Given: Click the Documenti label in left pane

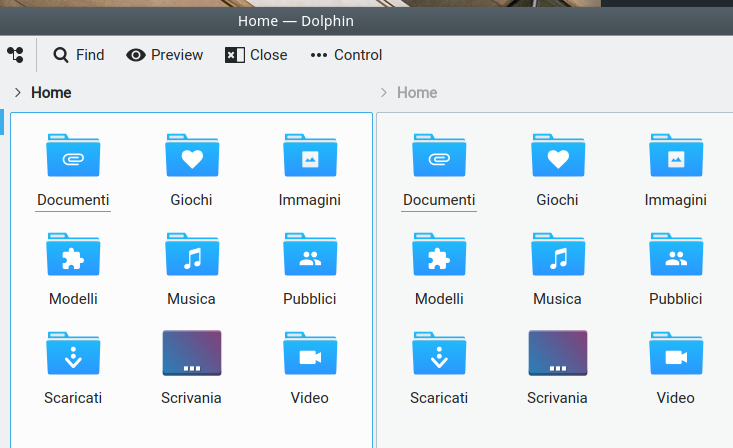Looking at the screenshot, I should click(73, 200).
